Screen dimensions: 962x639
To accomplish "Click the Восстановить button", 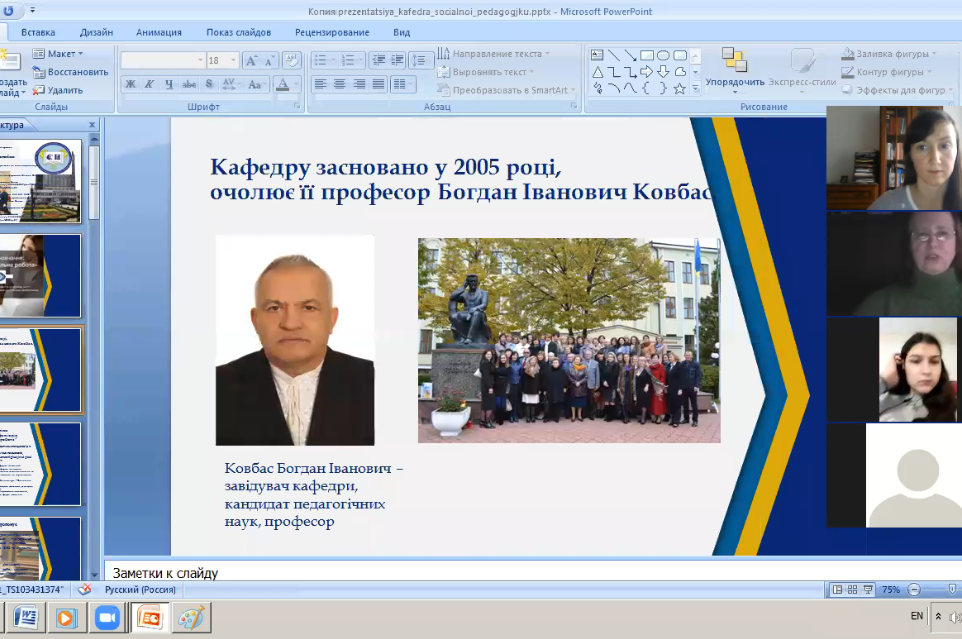I will tap(70, 72).
